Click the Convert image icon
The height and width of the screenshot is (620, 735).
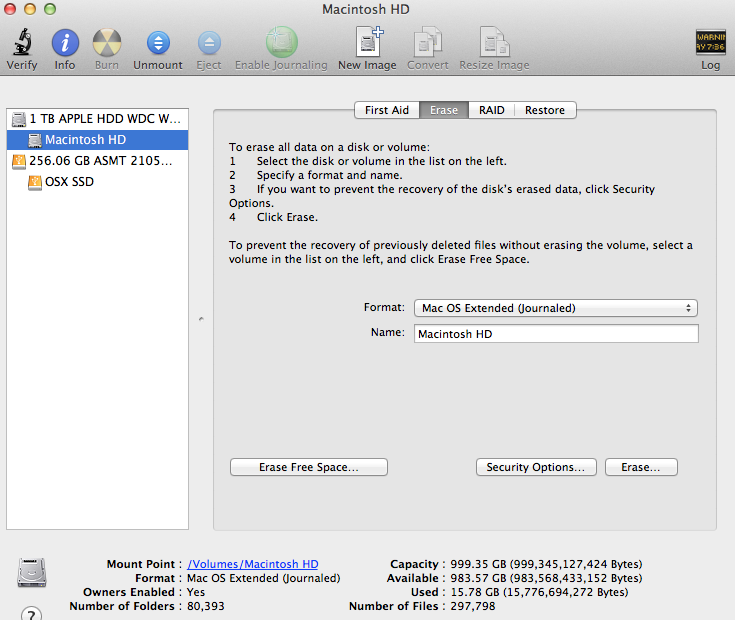click(428, 42)
